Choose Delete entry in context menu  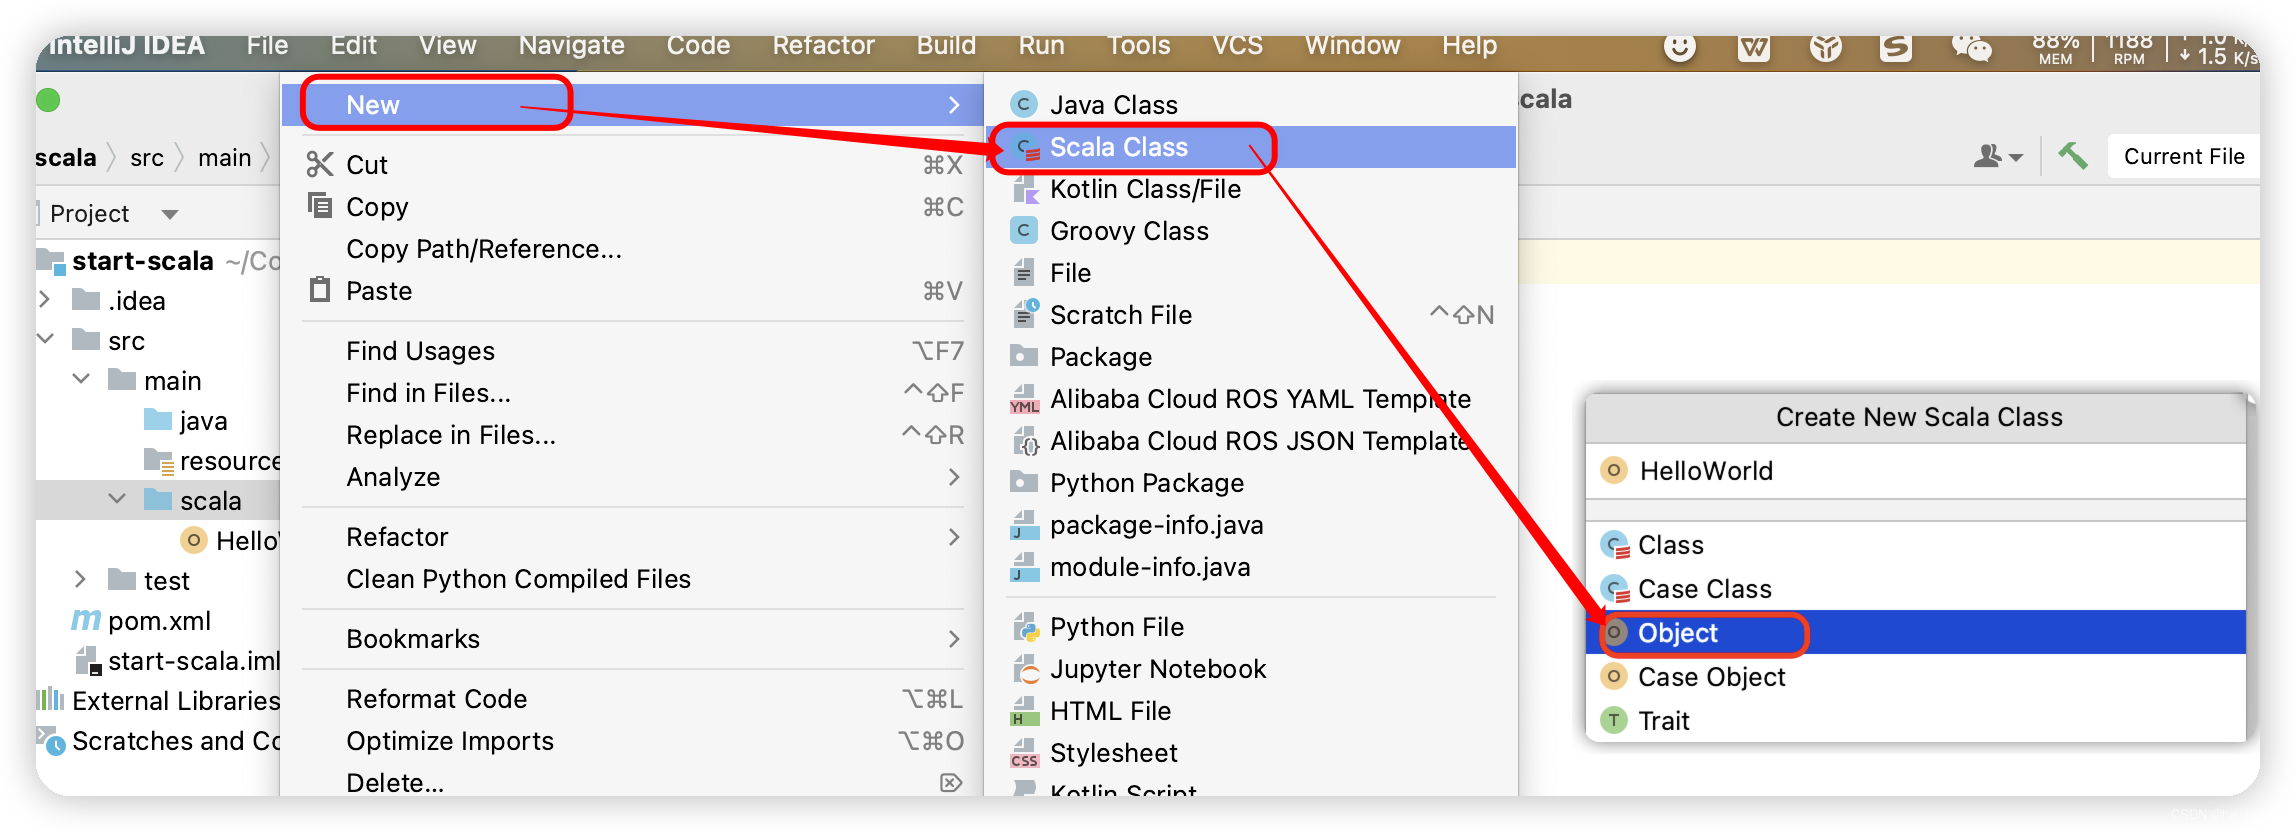coord(634,782)
